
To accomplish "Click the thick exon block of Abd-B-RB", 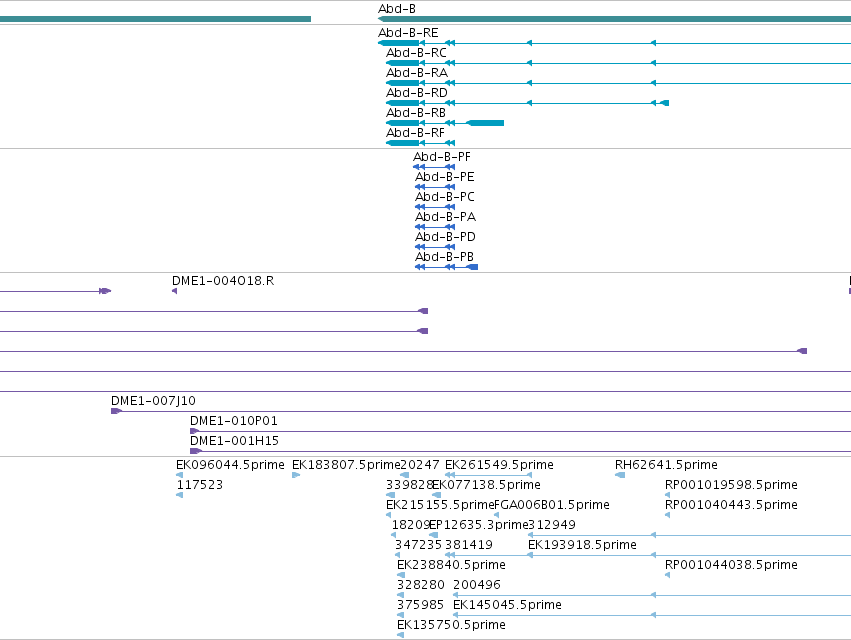I will pos(486,123).
